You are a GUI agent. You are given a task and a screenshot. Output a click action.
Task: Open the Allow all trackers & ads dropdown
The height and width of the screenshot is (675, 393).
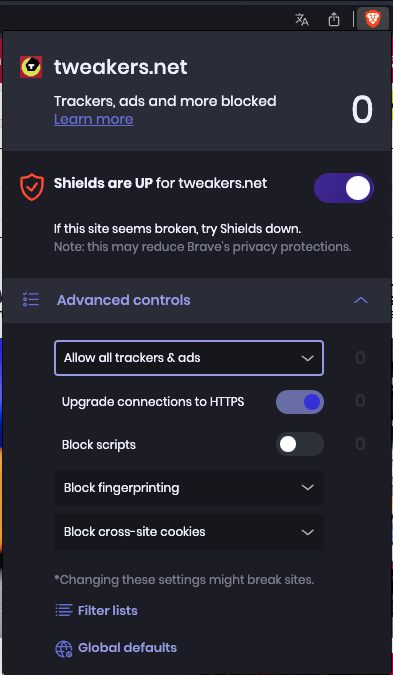point(189,358)
